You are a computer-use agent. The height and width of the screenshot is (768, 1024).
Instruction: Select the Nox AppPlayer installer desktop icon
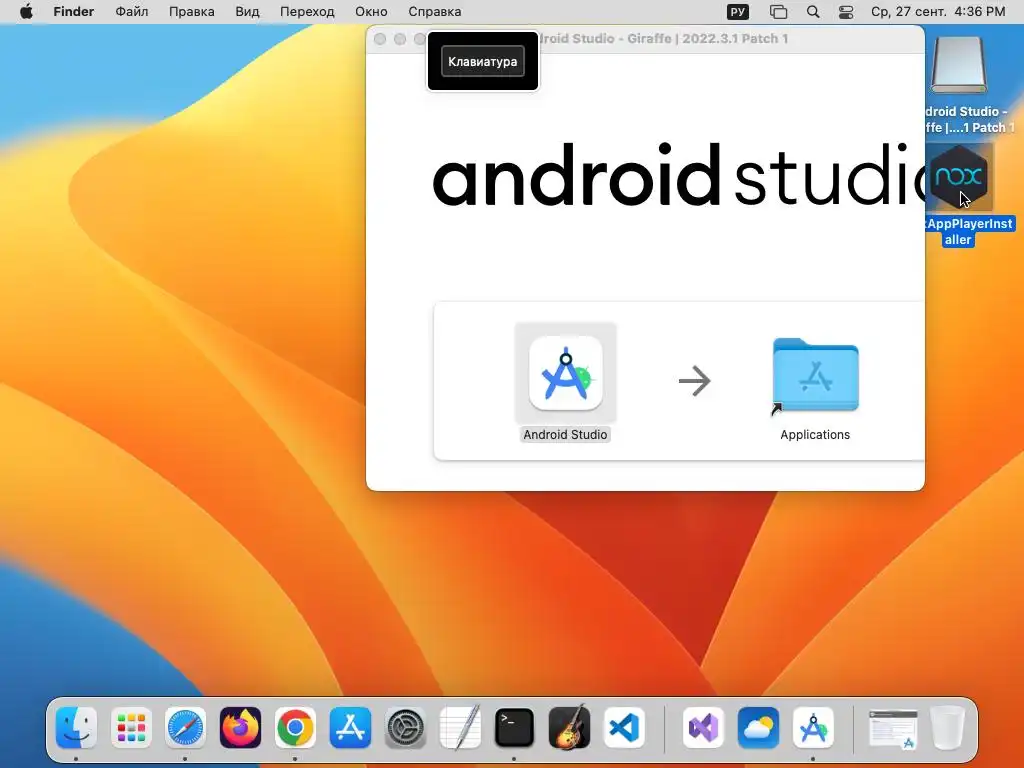tap(959, 177)
